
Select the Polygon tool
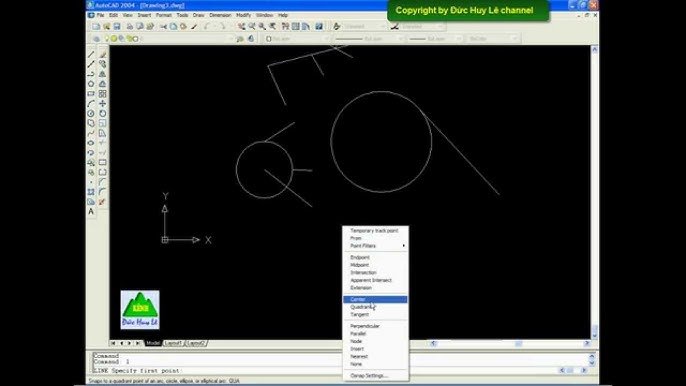[91, 84]
